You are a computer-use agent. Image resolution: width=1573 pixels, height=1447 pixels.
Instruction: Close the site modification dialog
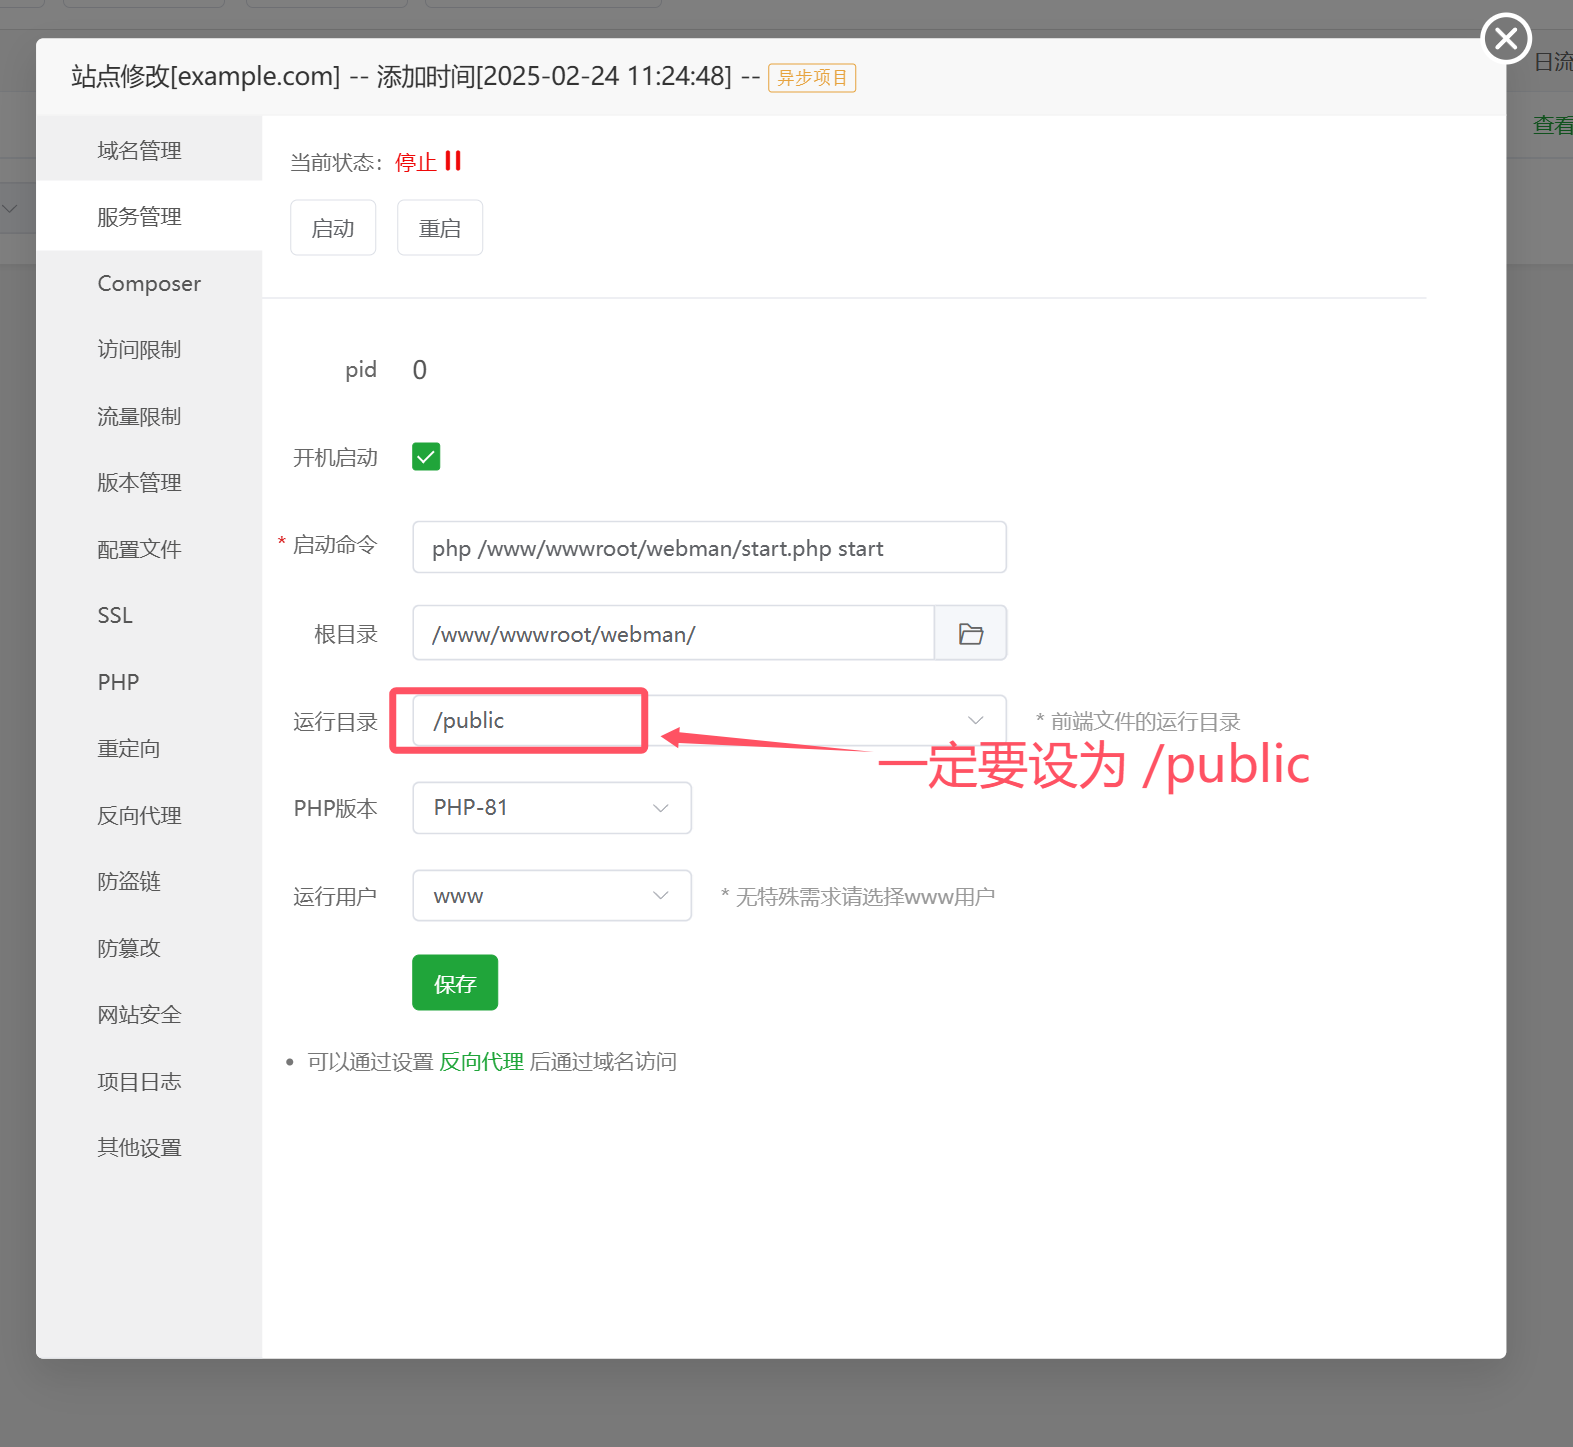(x=1505, y=39)
